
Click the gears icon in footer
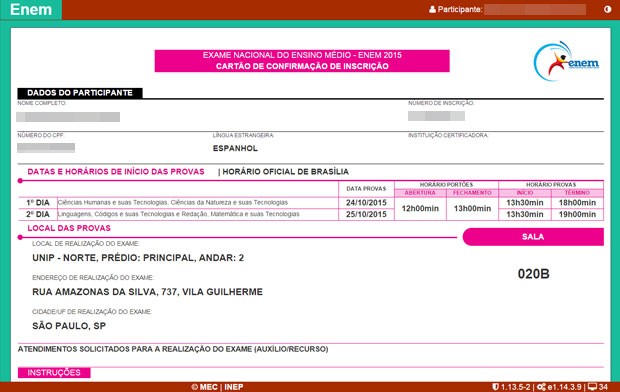pyautogui.click(x=541, y=386)
